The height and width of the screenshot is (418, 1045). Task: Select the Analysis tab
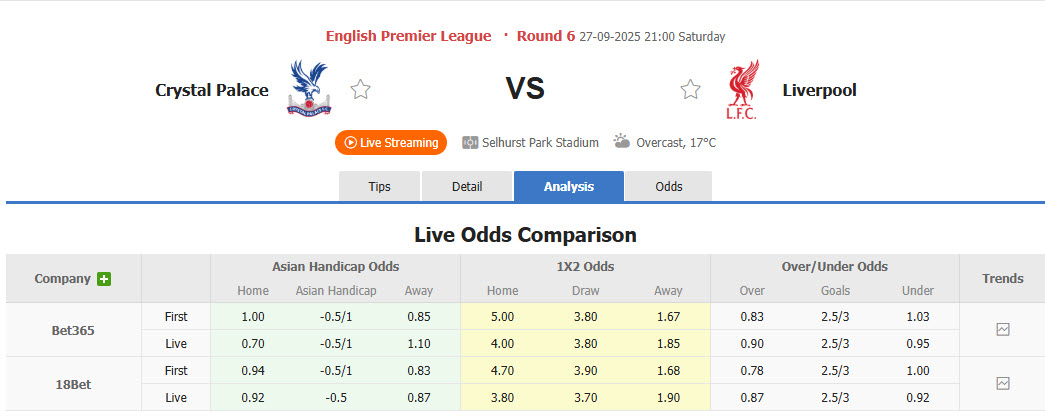click(x=568, y=187)
